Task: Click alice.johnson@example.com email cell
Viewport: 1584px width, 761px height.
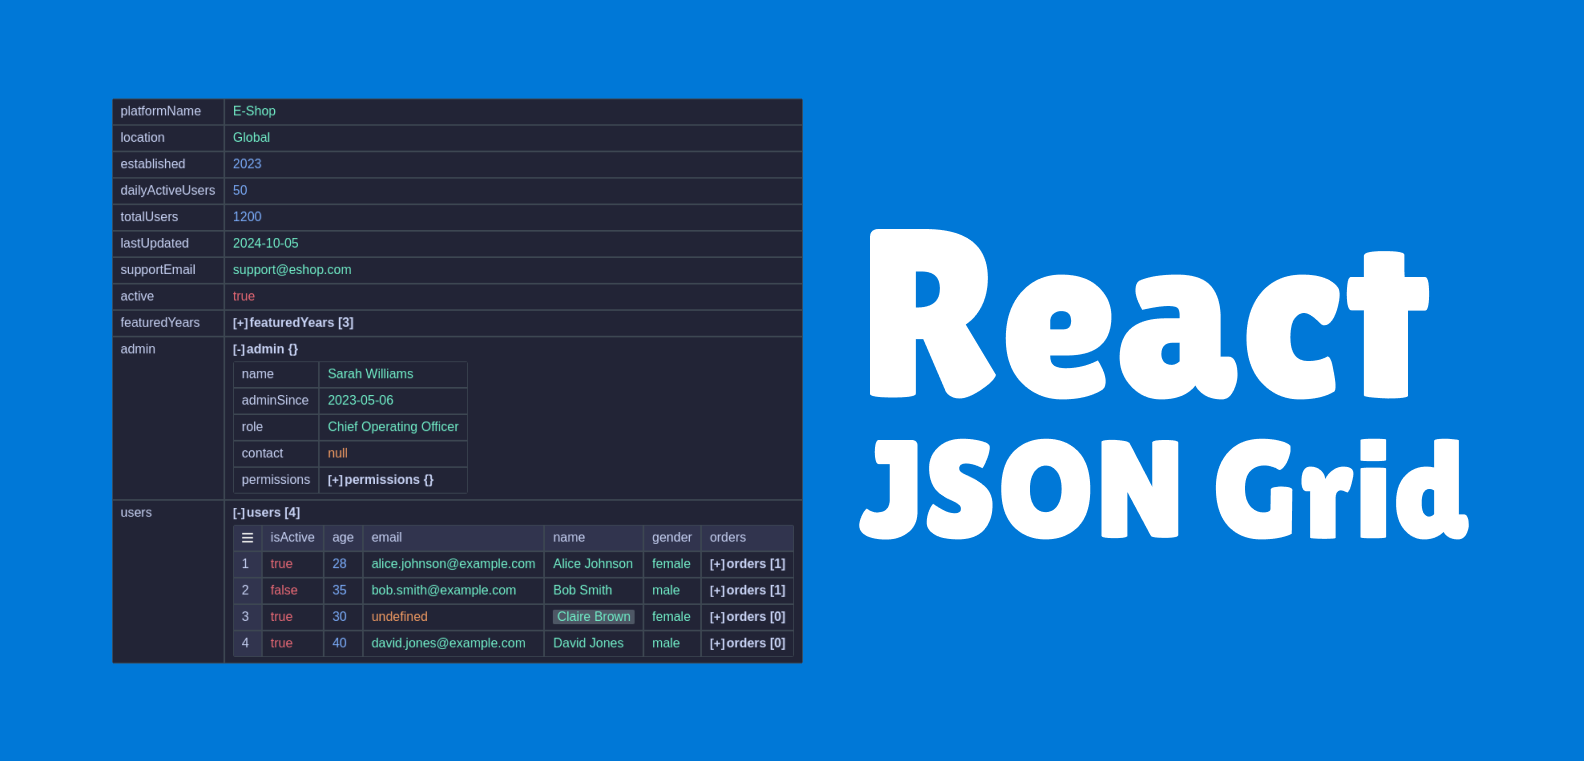Action: [453, 564]
